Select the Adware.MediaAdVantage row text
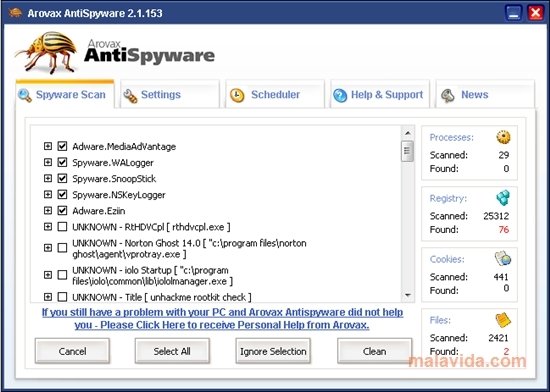Image resolution: width=550 pixels, height=392 pixels. (124, 147)
